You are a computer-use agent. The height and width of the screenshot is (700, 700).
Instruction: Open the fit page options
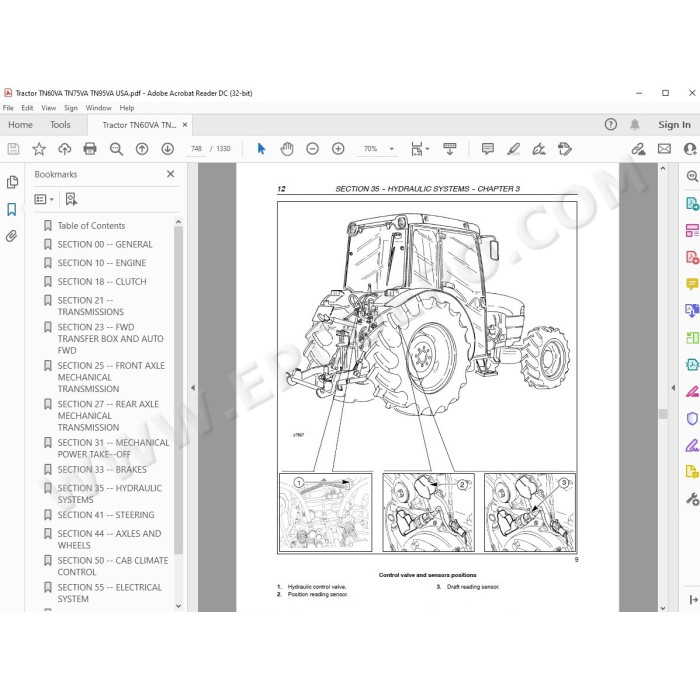click(420, 149)
